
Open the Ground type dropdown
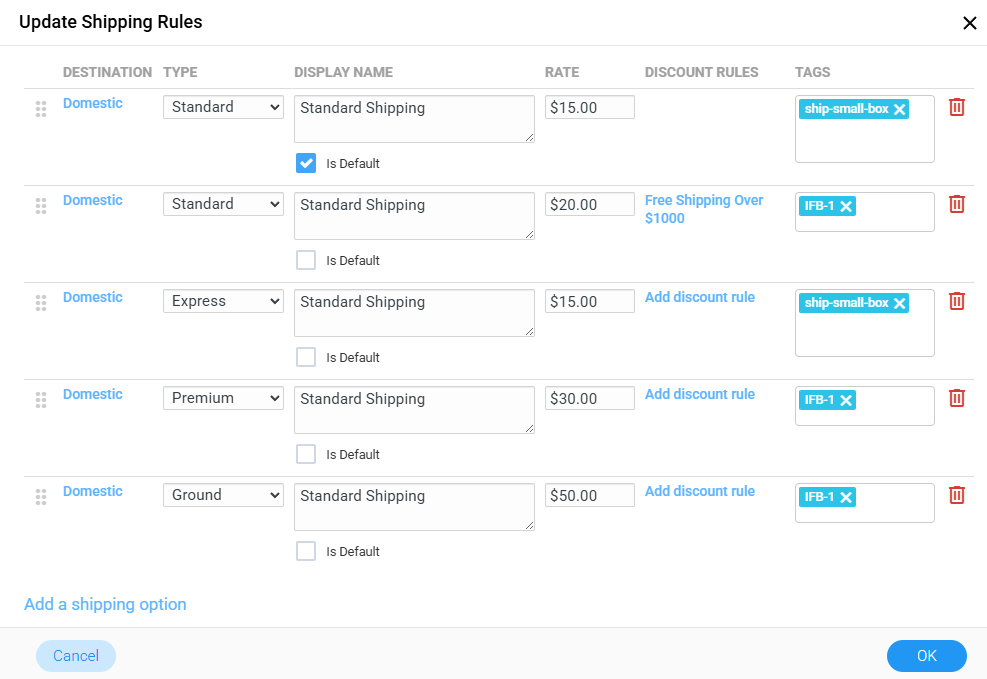point(223,495)
